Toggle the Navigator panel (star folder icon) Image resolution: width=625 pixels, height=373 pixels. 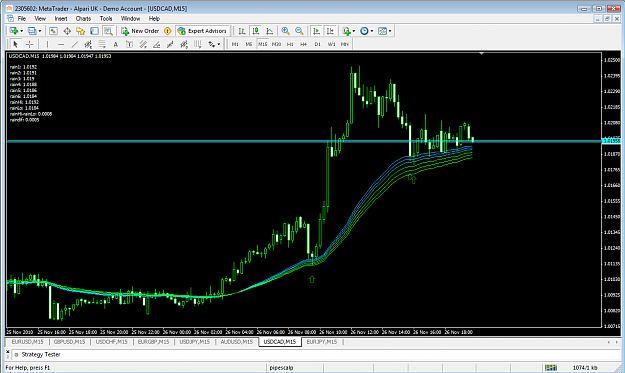(81, 31)
